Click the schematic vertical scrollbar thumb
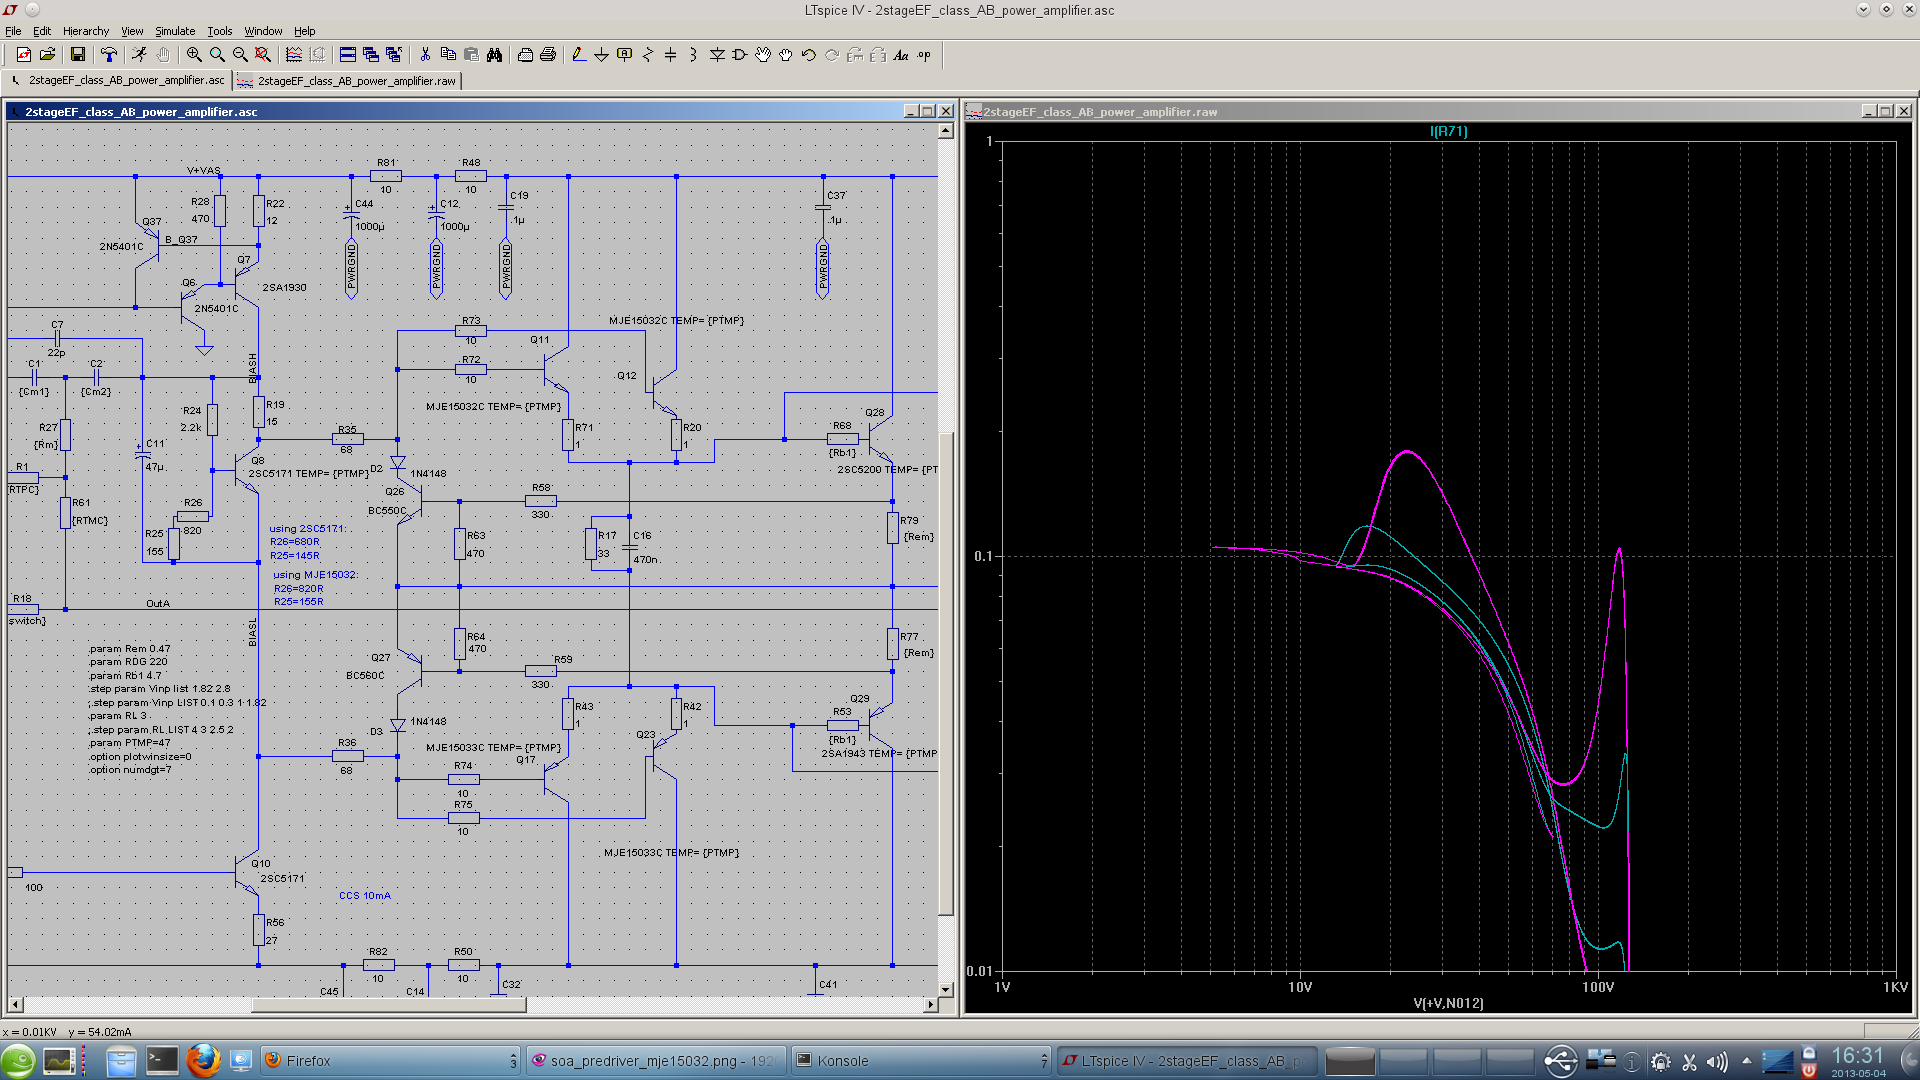Image resolution: width=1920 pixels, height=1080 pixels. tap(946, 673)
